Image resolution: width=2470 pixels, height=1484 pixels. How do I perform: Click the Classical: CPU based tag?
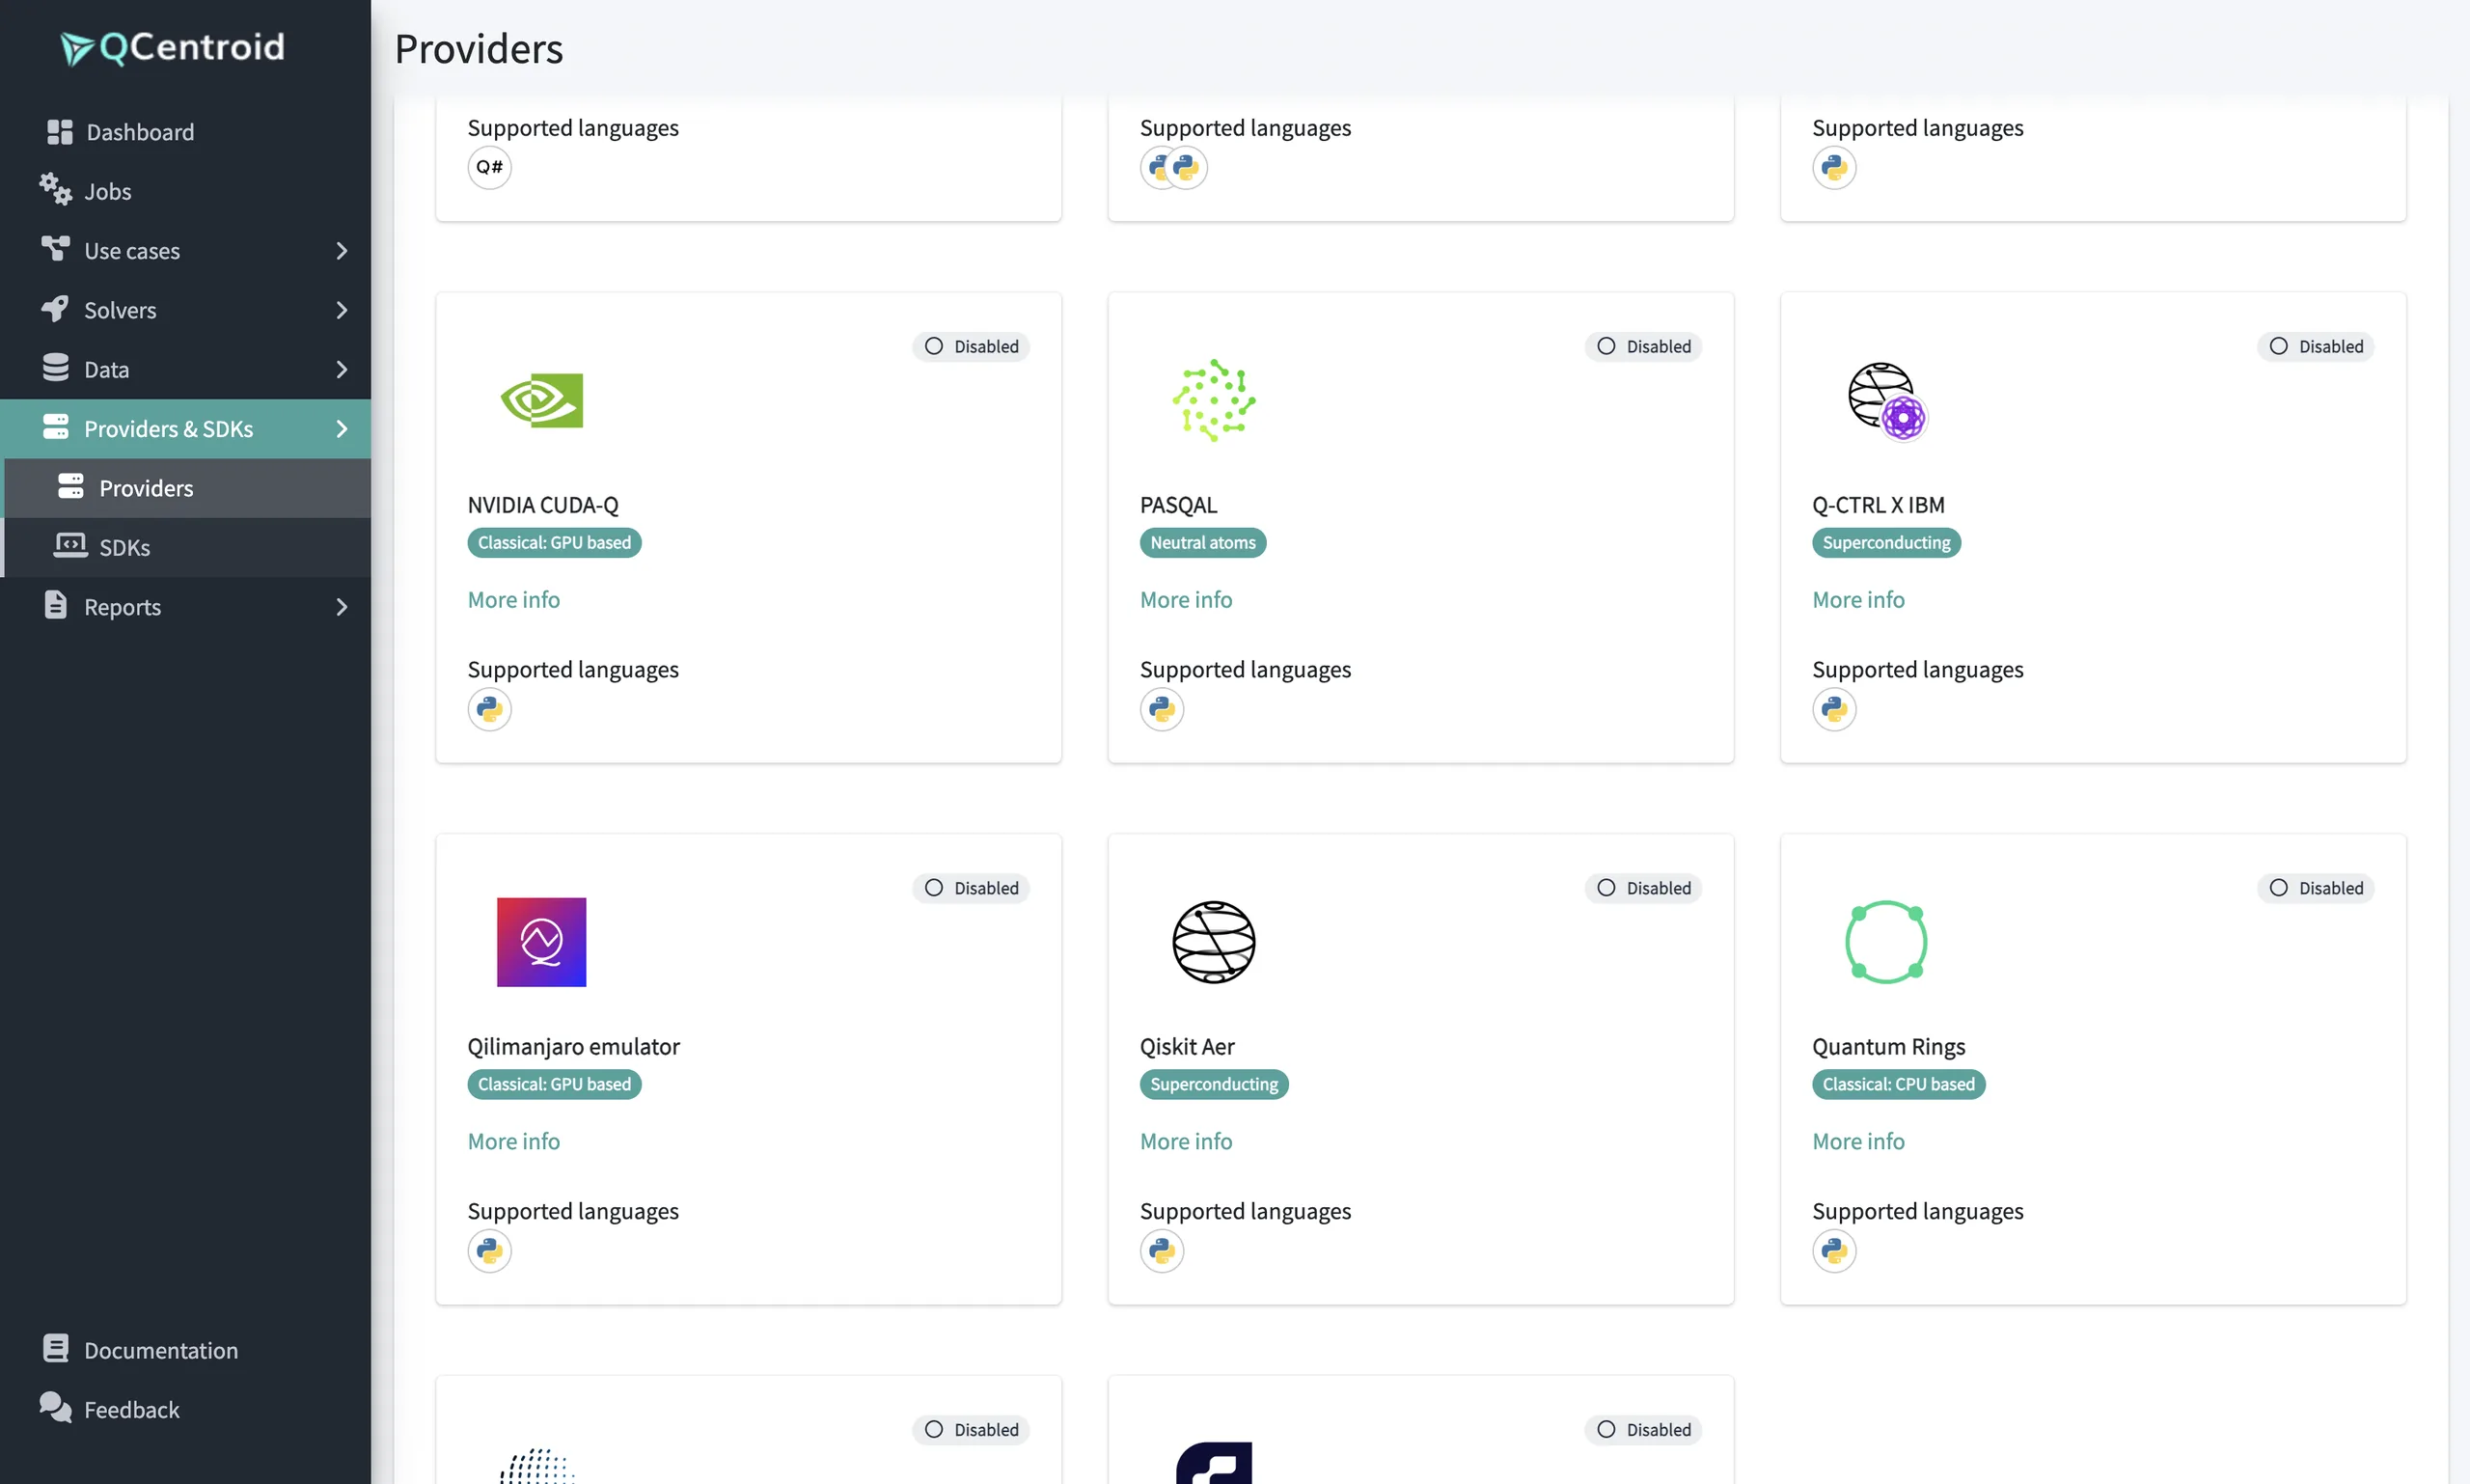[x=1898, y=1084]
